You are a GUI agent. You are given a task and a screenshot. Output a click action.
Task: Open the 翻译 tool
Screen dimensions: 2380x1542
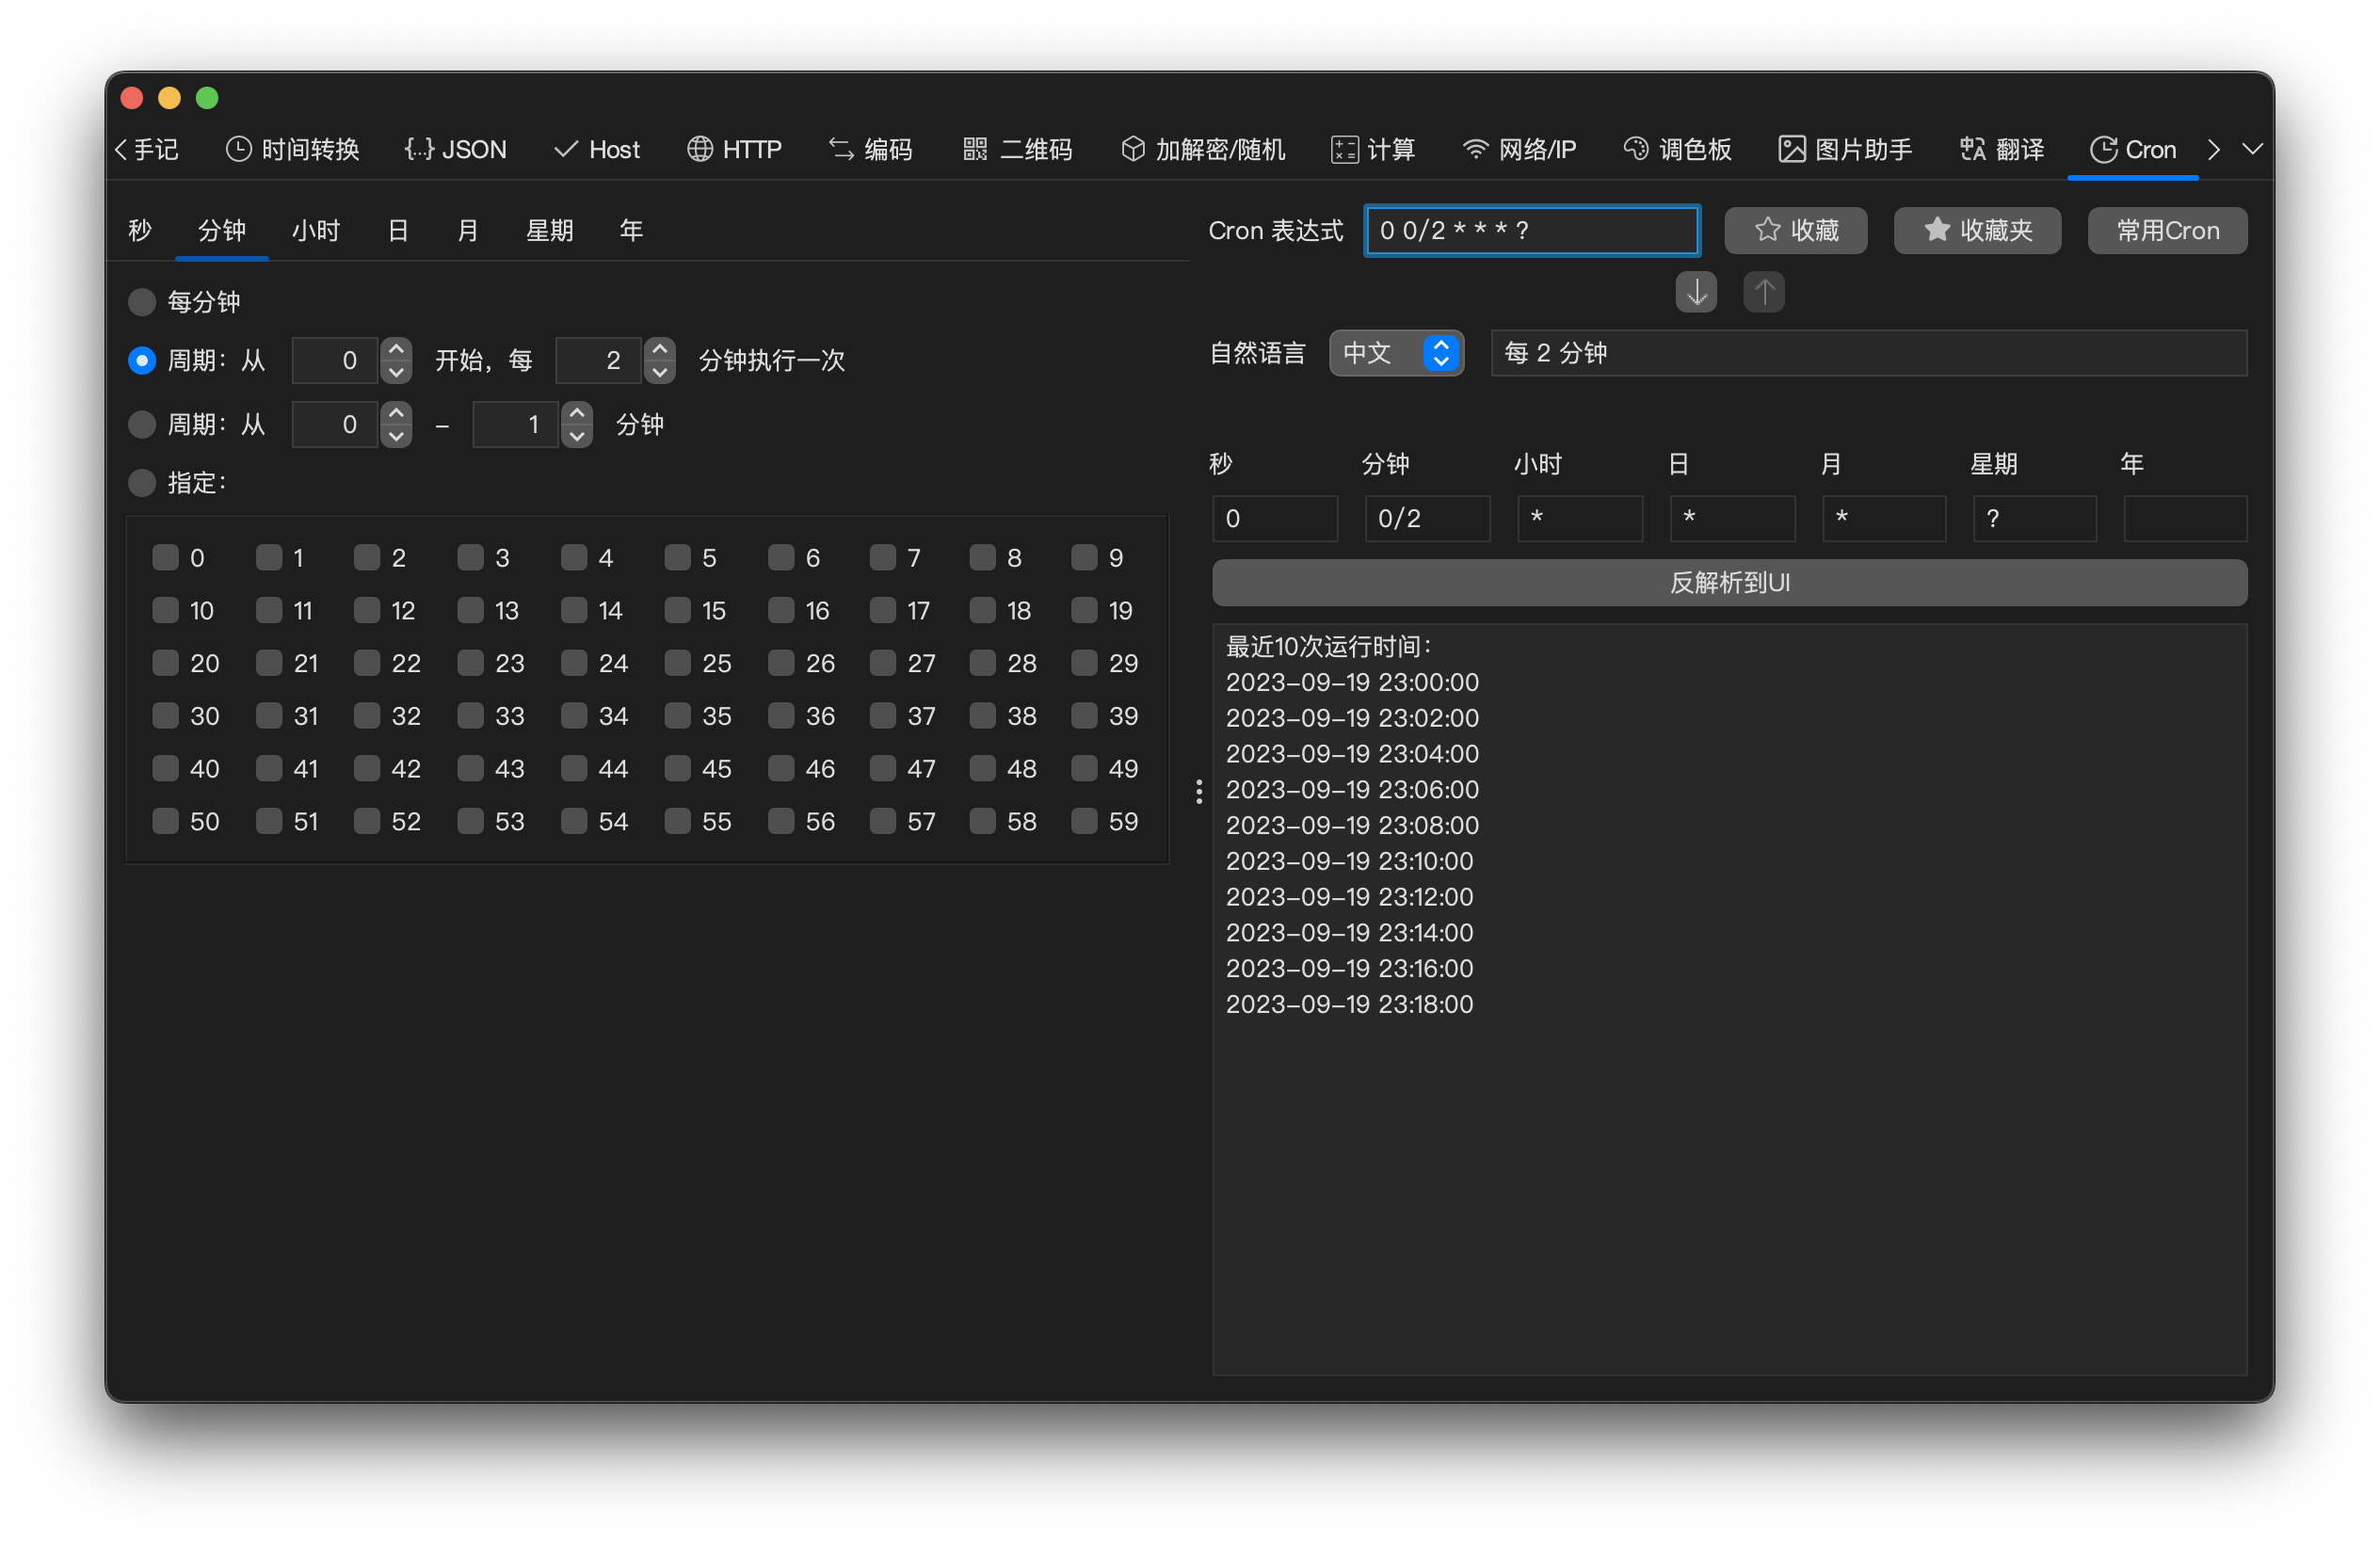pos(2001,149)
